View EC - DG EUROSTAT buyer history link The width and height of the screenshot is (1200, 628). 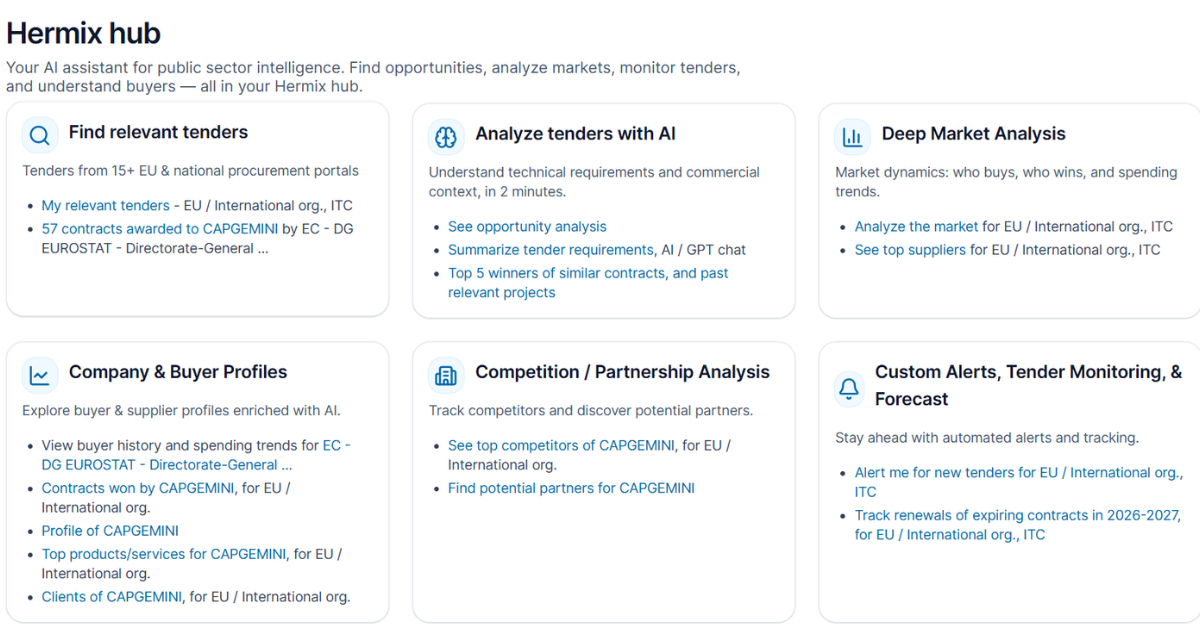[196, 455]
